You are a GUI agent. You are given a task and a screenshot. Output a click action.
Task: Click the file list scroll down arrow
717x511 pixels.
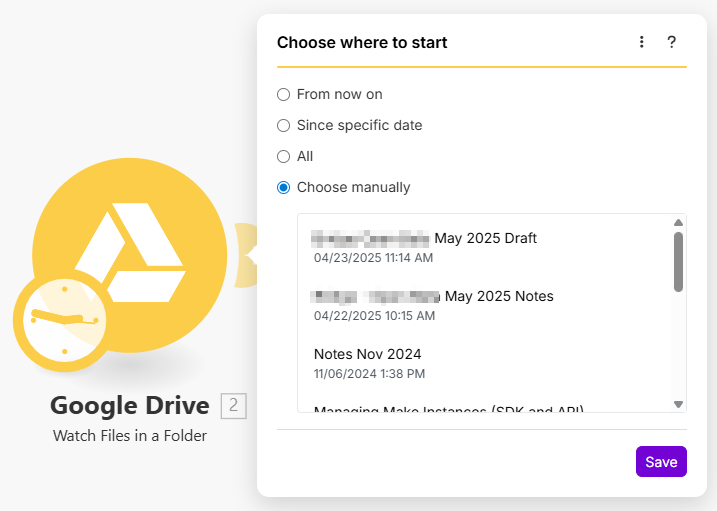pyautogui.click(x=678, y=404)
